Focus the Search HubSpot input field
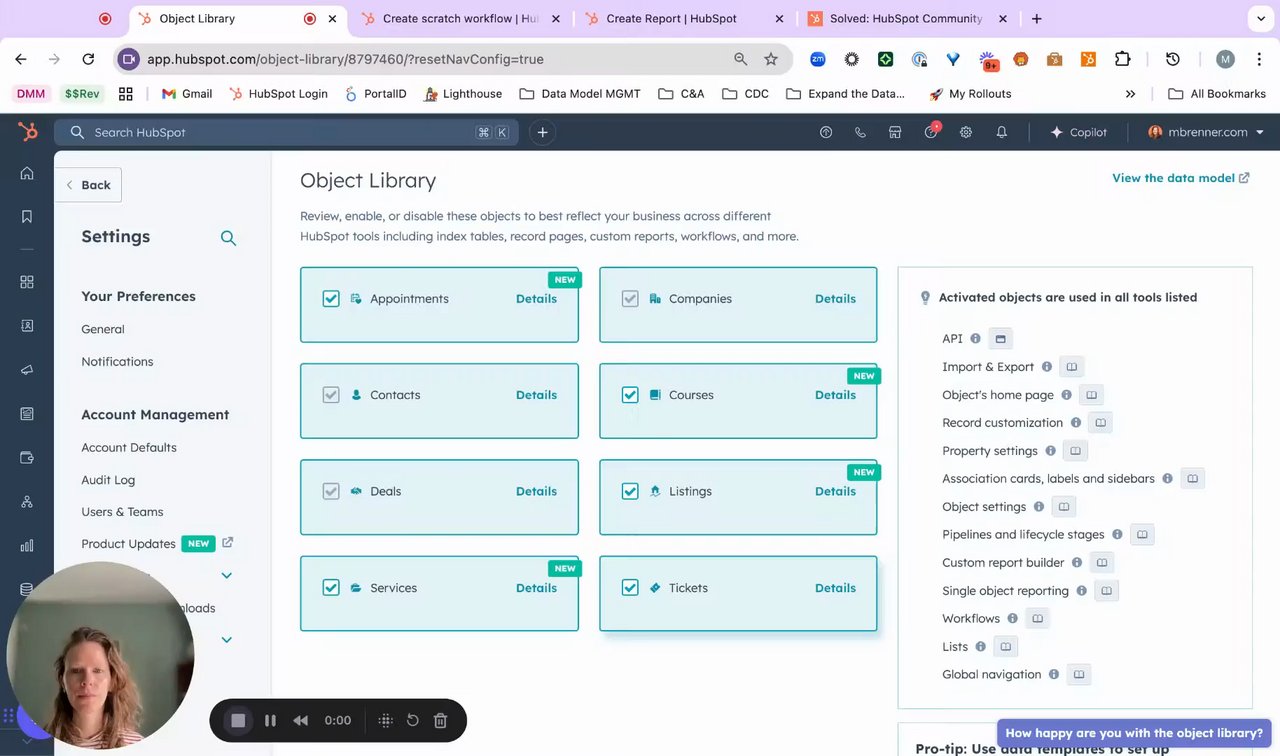Screen dimensions: 1280x756 click(x=286, y=132)
